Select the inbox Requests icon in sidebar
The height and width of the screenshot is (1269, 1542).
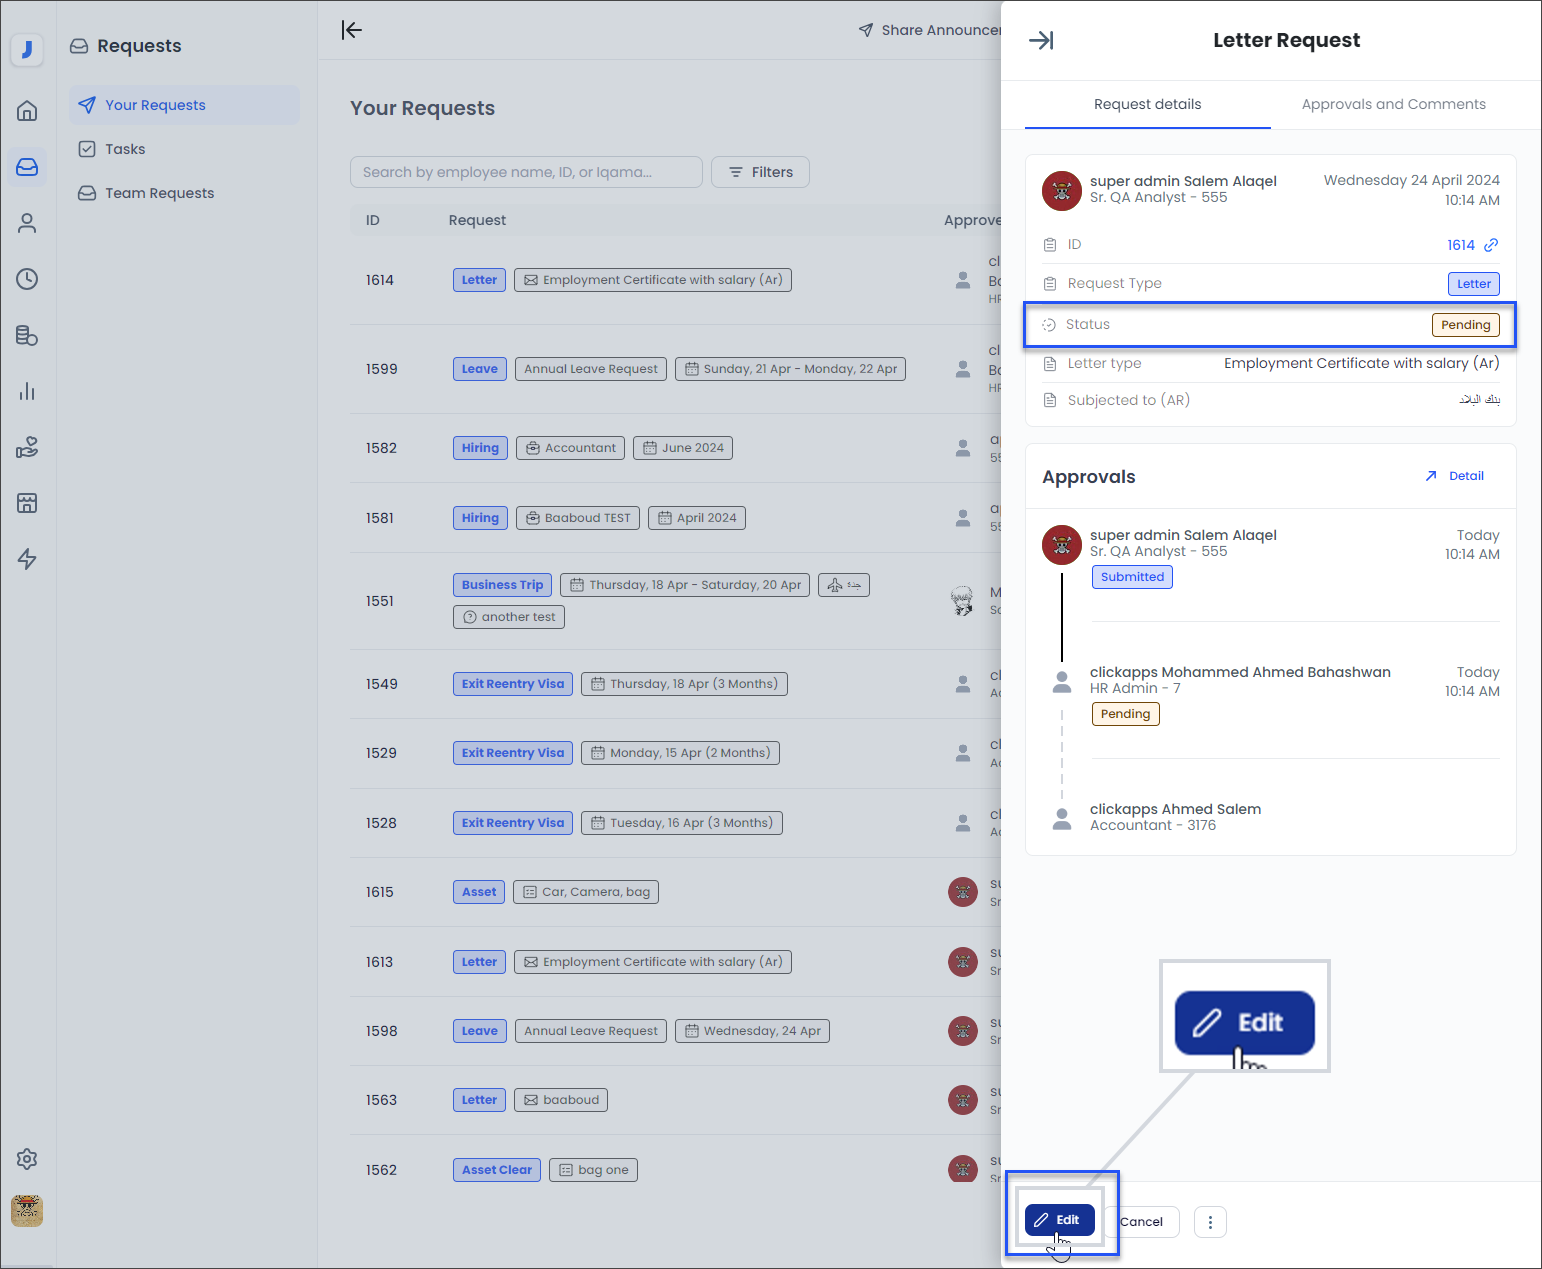pyautogui.click(x=27, y=167)
